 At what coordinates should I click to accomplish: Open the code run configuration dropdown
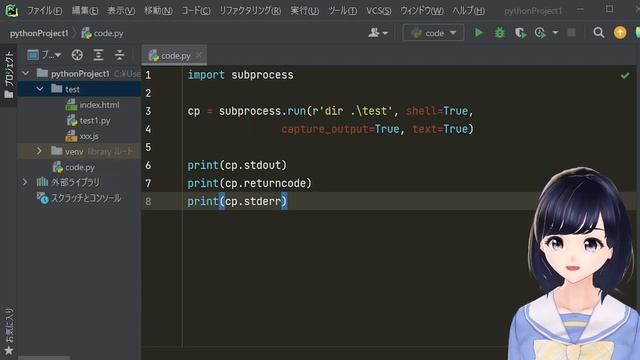pyautogui.click(x=433, y=33)
